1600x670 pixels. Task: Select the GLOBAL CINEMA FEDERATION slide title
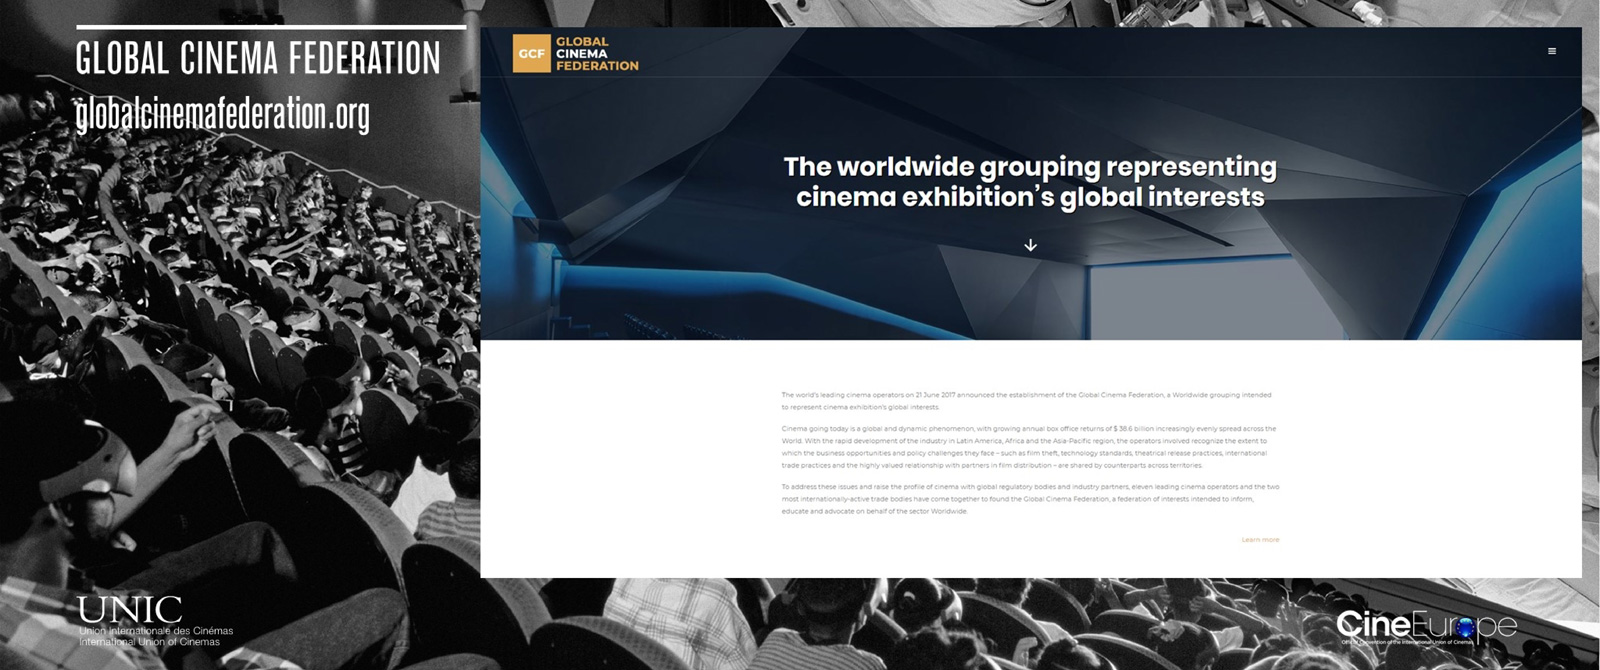click(x=258, y=59)
